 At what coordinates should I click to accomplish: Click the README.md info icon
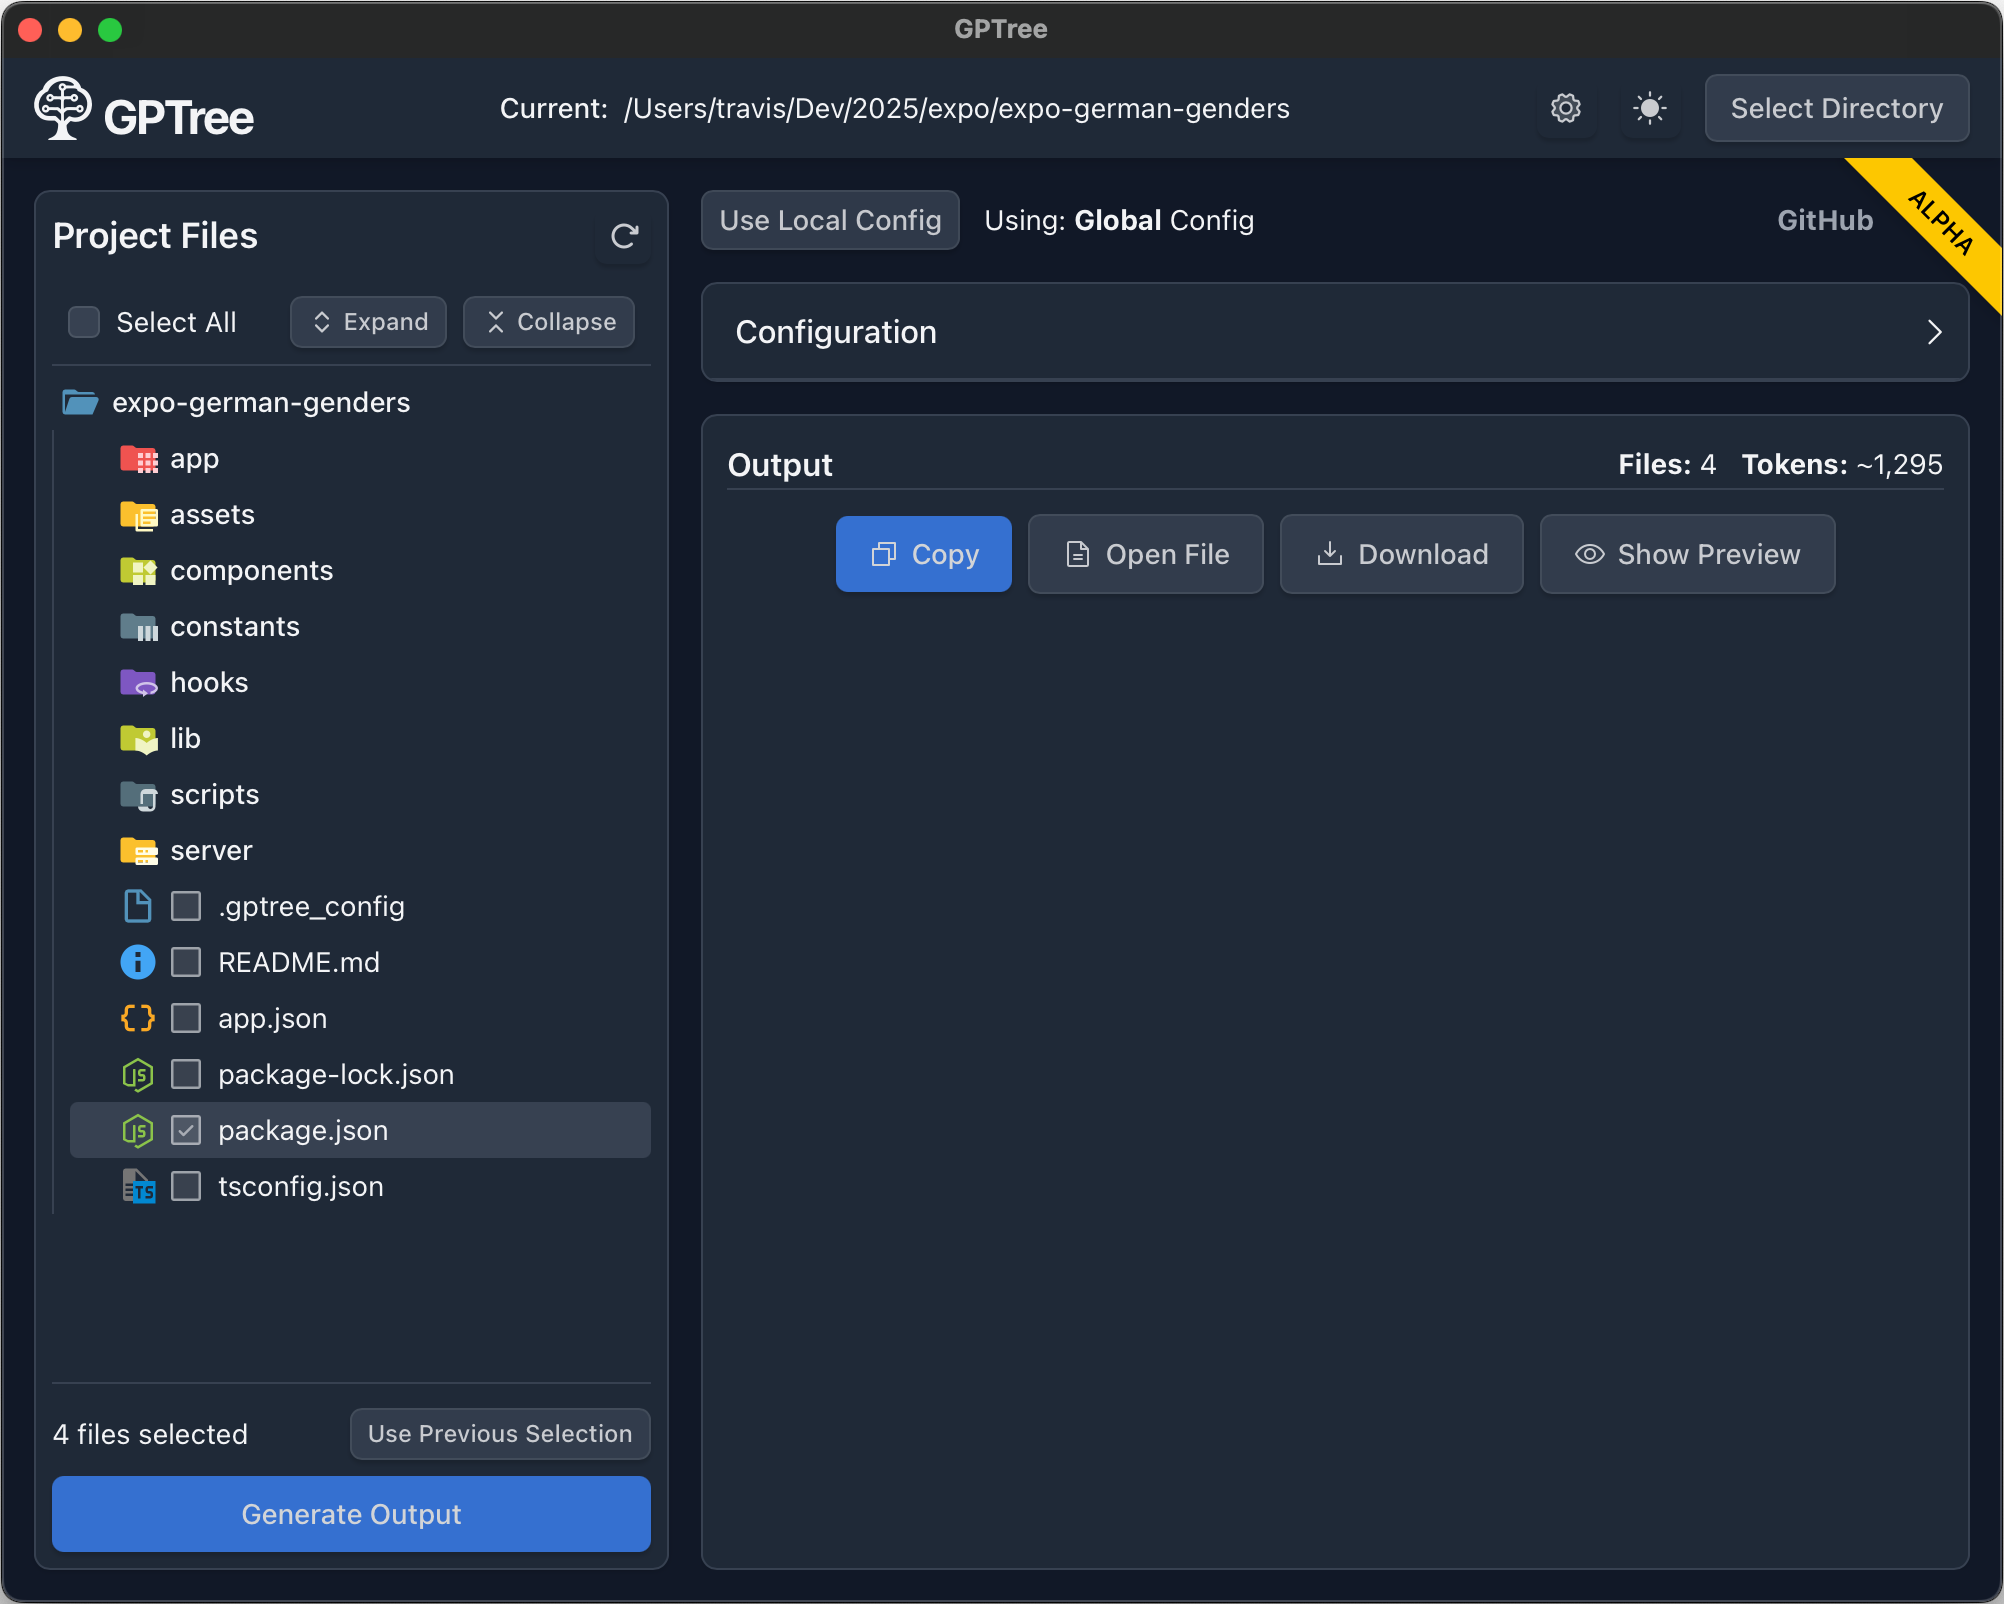click(138, 963)
